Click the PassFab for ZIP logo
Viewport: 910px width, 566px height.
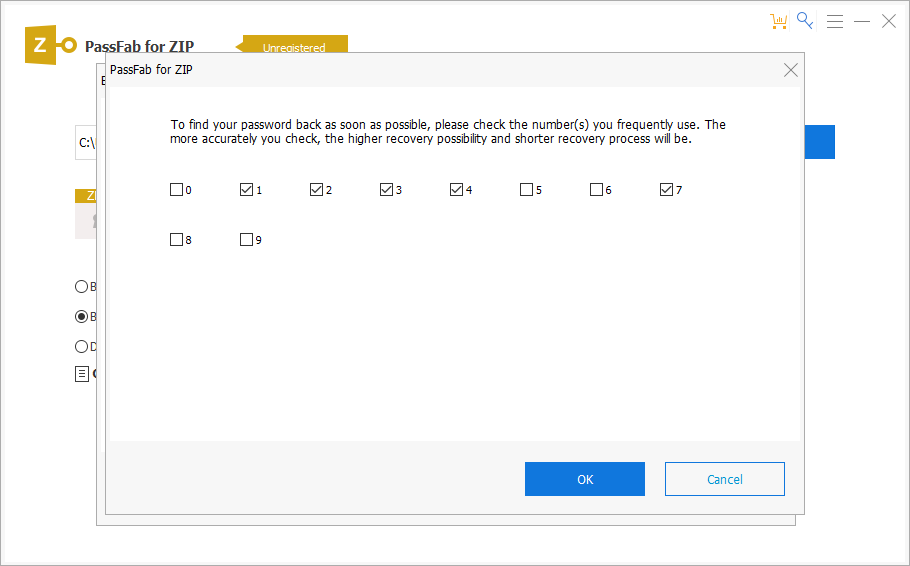[x=51, y=45]
